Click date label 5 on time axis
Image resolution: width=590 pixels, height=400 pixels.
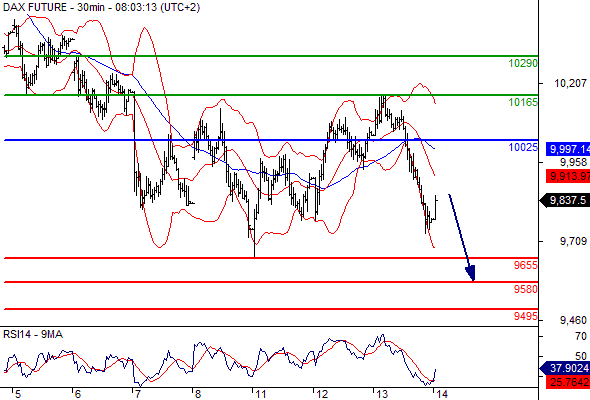[18, 394]
